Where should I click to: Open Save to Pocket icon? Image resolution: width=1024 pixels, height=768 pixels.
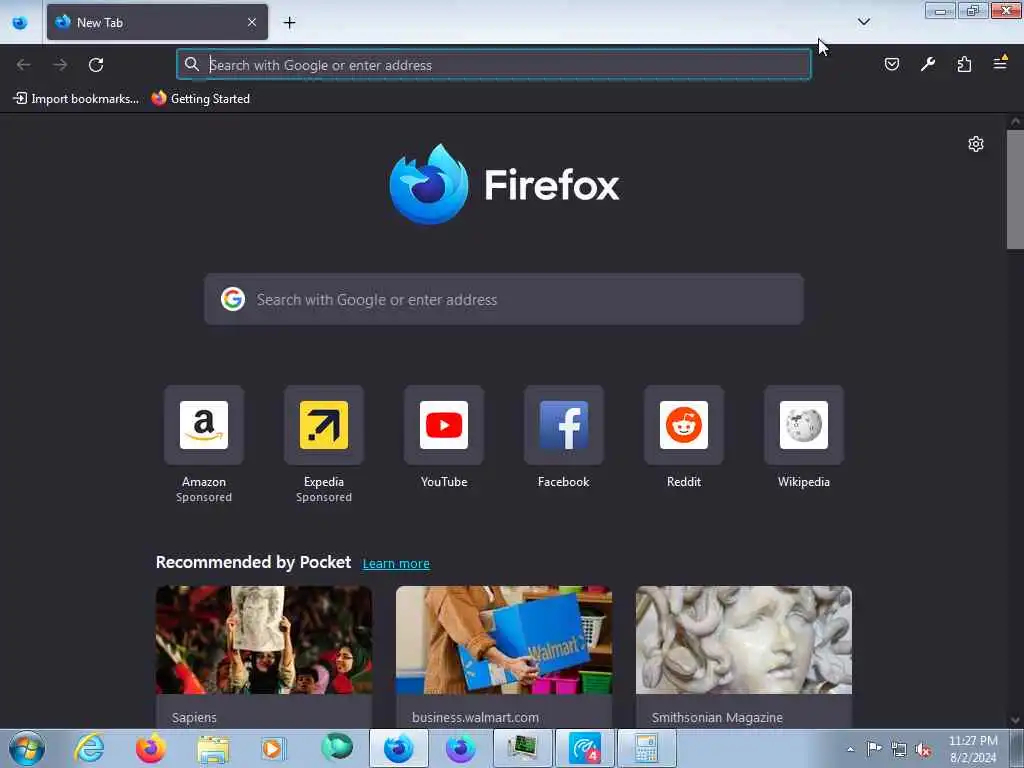(x=891, y=64)
